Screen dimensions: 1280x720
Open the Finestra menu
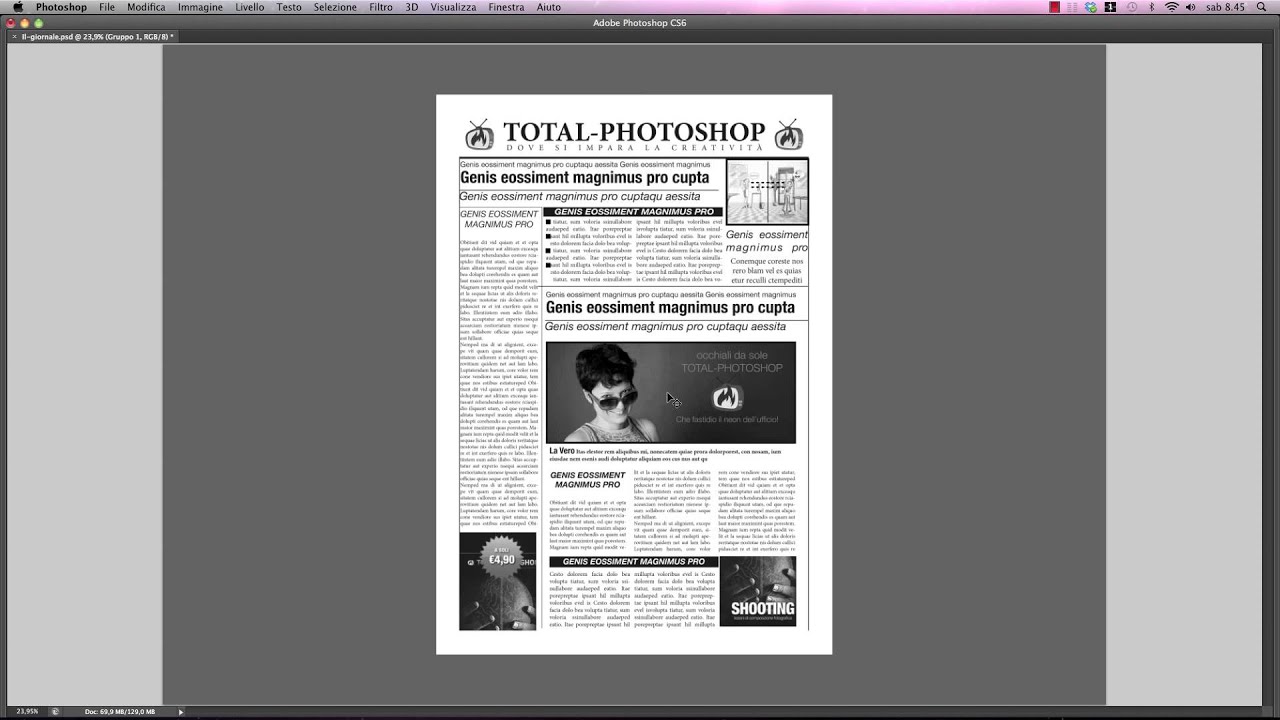click(x=506, y=7)
